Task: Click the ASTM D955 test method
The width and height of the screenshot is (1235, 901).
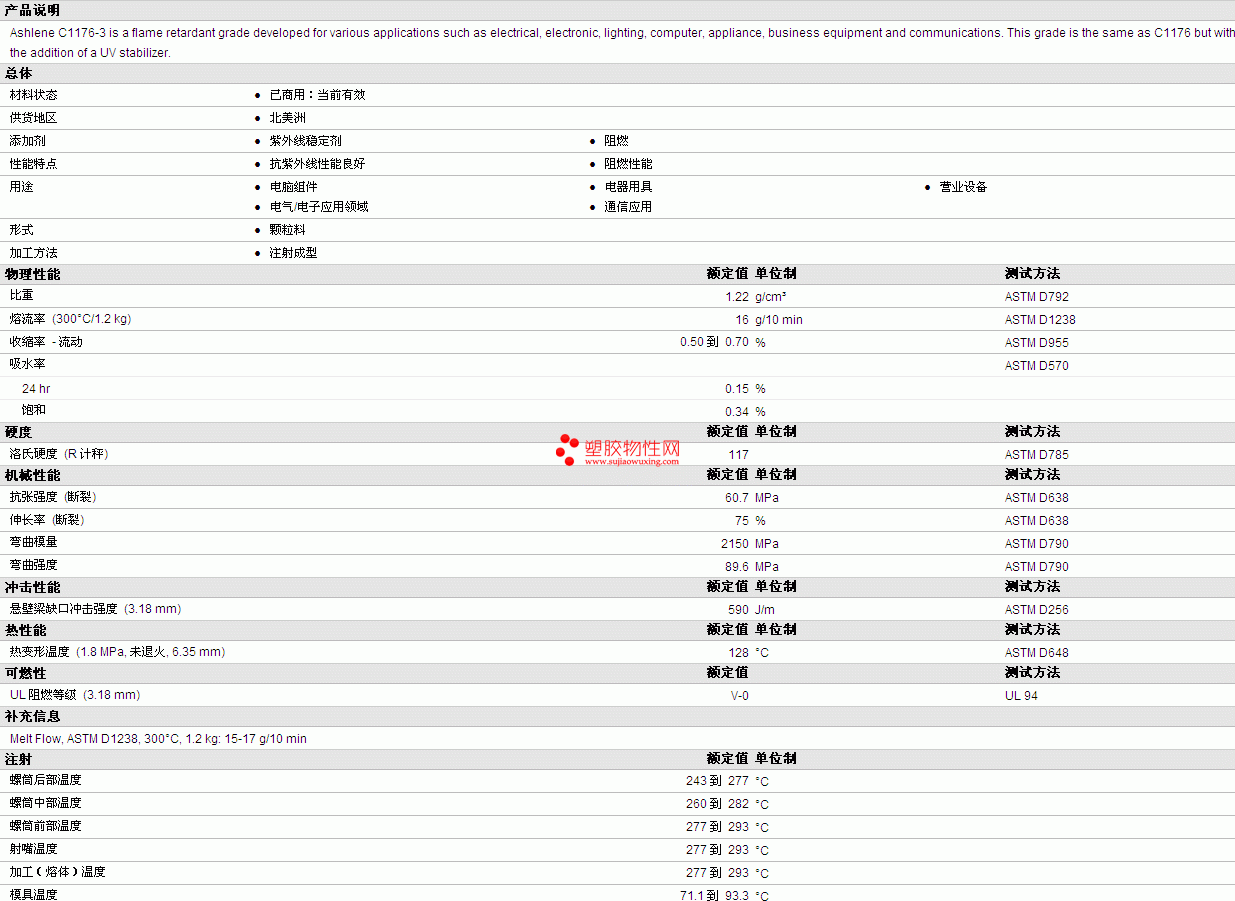Action: click(1037, 343)
